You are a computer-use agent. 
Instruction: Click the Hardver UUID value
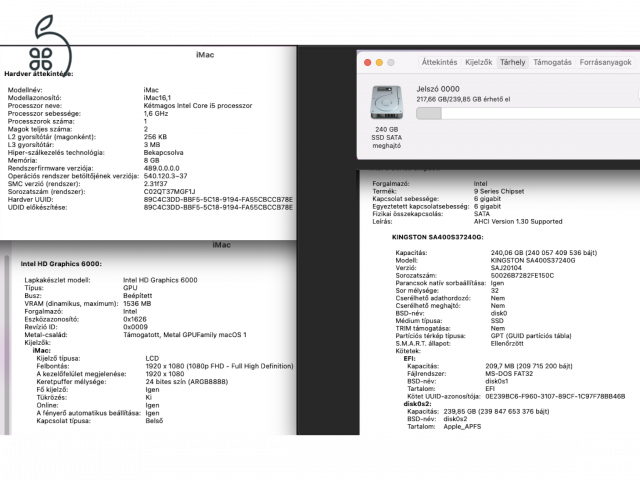tap(218, 200)
